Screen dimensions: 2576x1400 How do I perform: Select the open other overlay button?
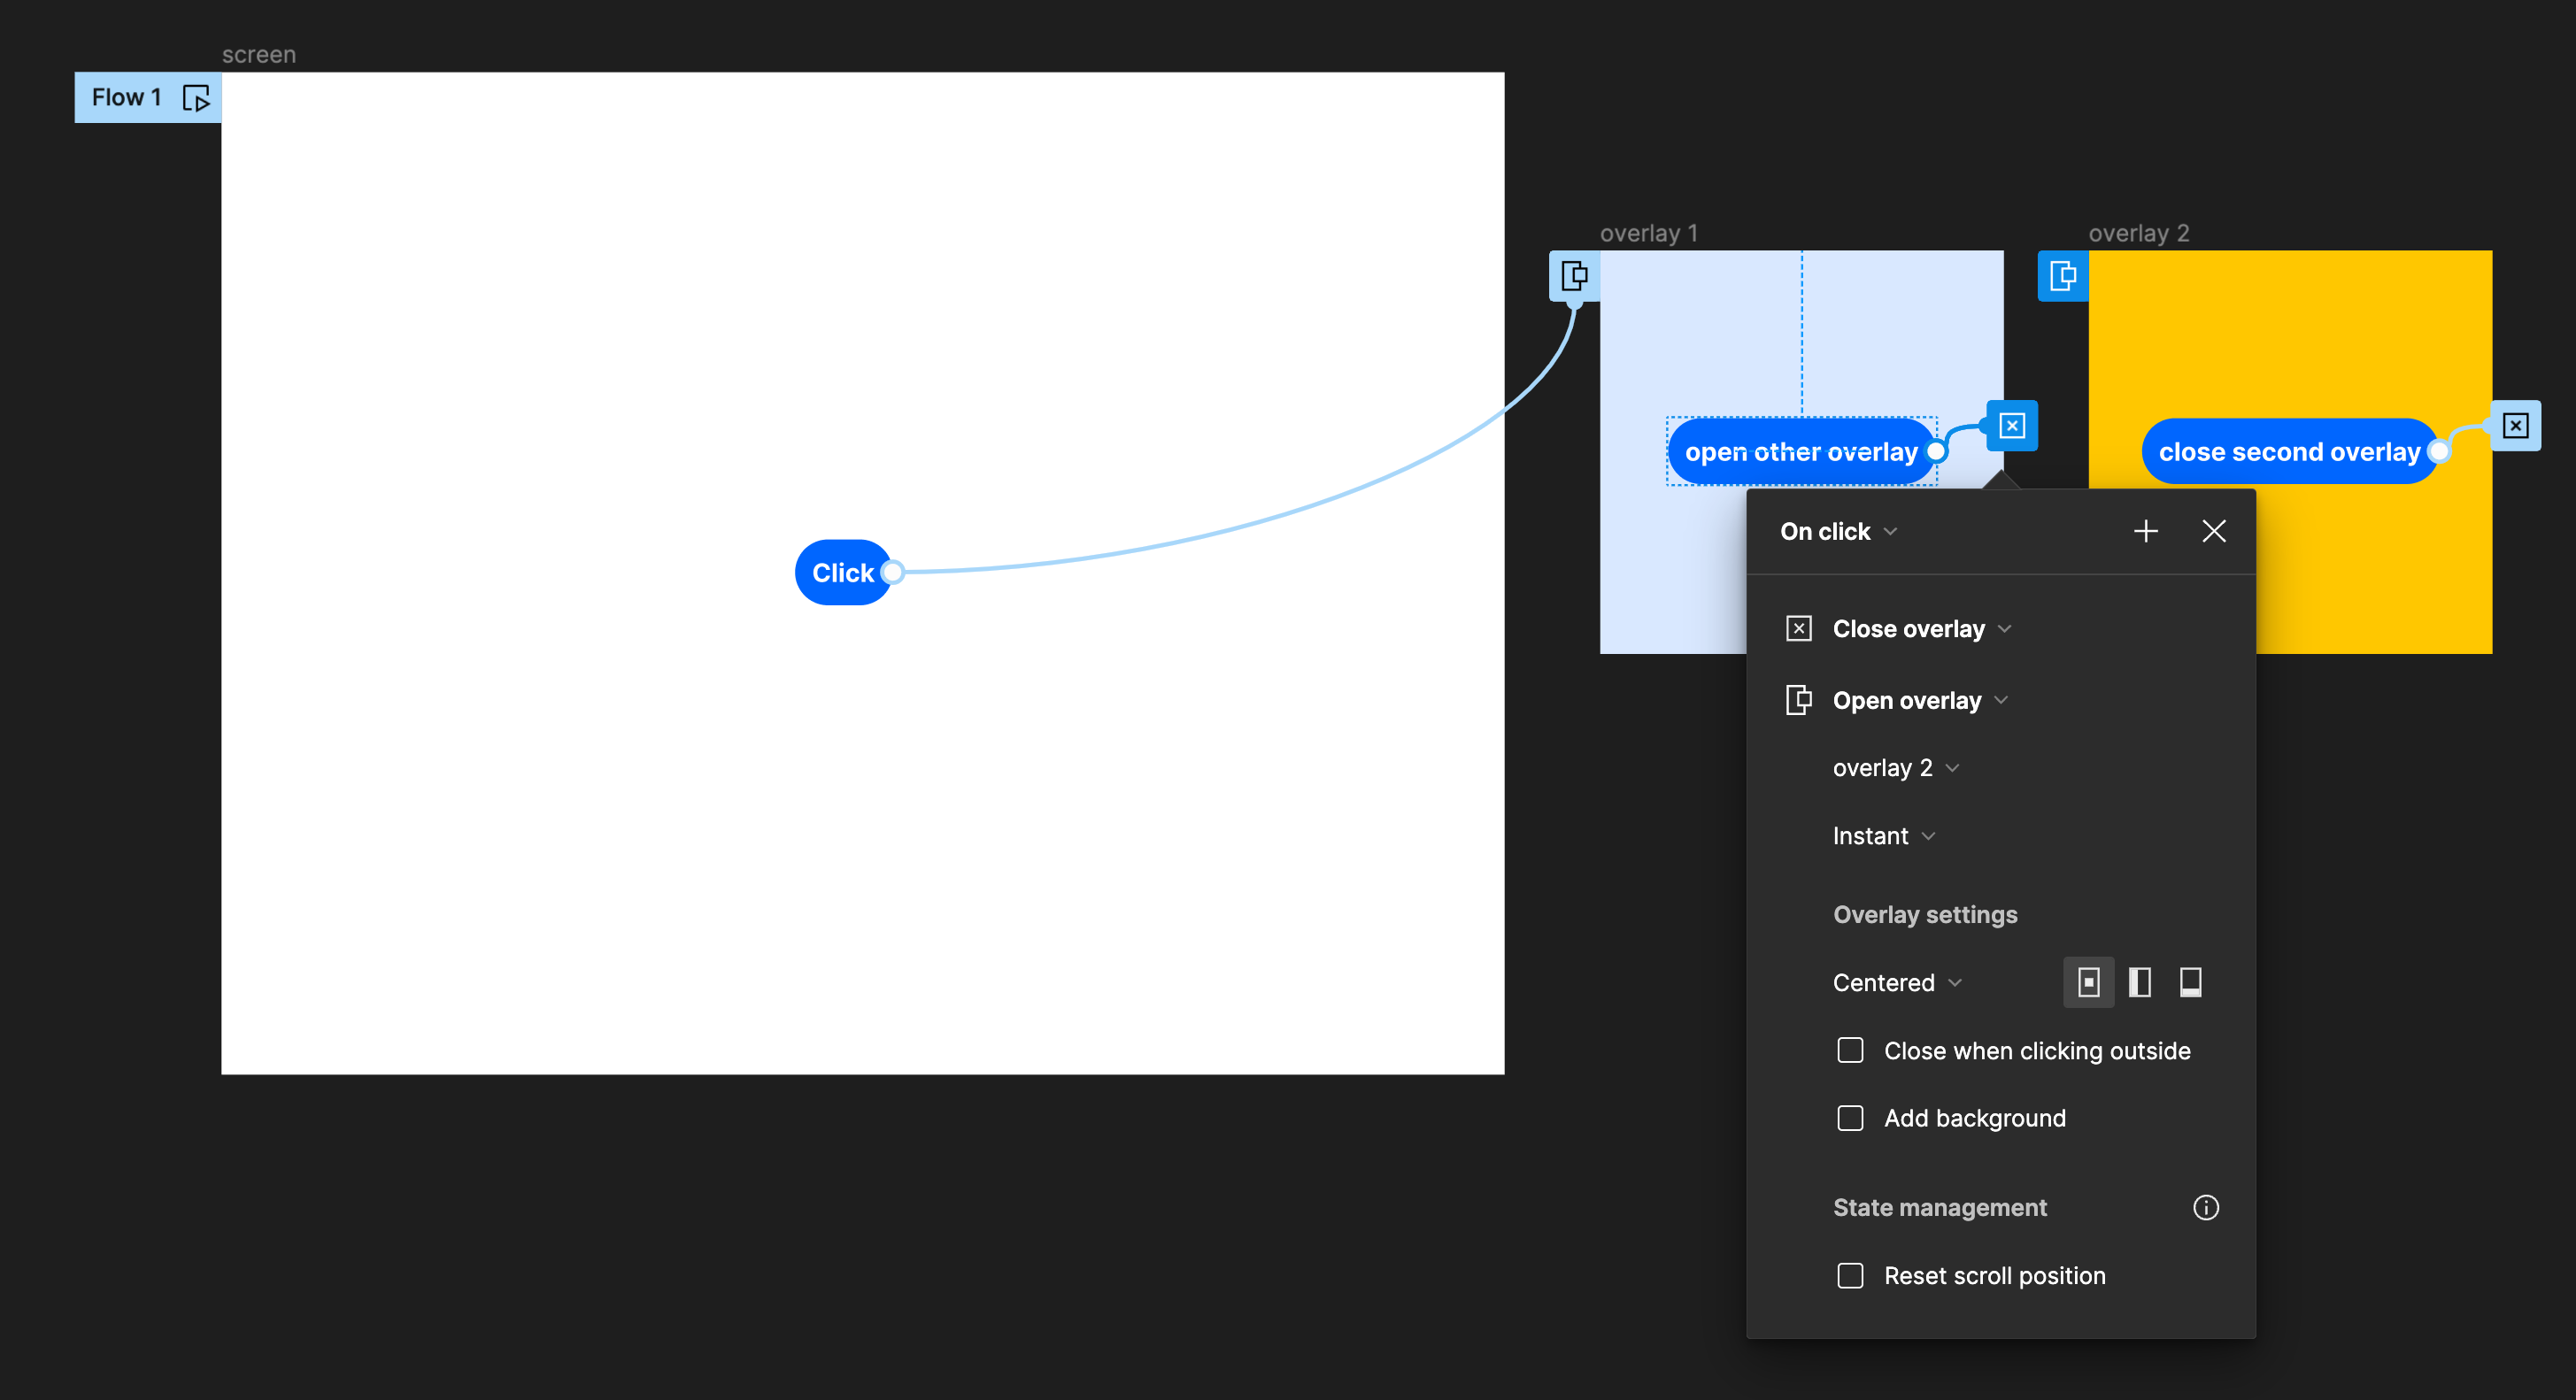1801,452
